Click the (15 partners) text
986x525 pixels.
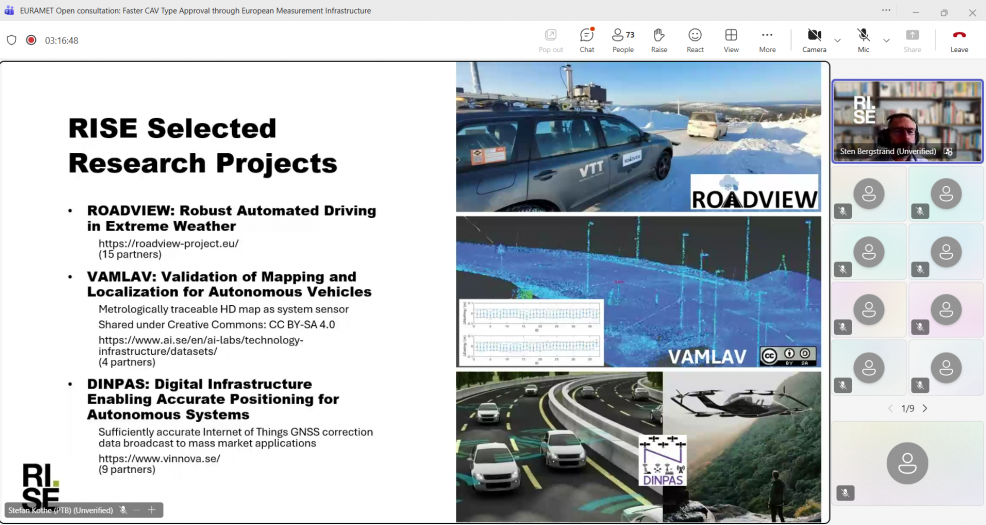pos(130,255)
